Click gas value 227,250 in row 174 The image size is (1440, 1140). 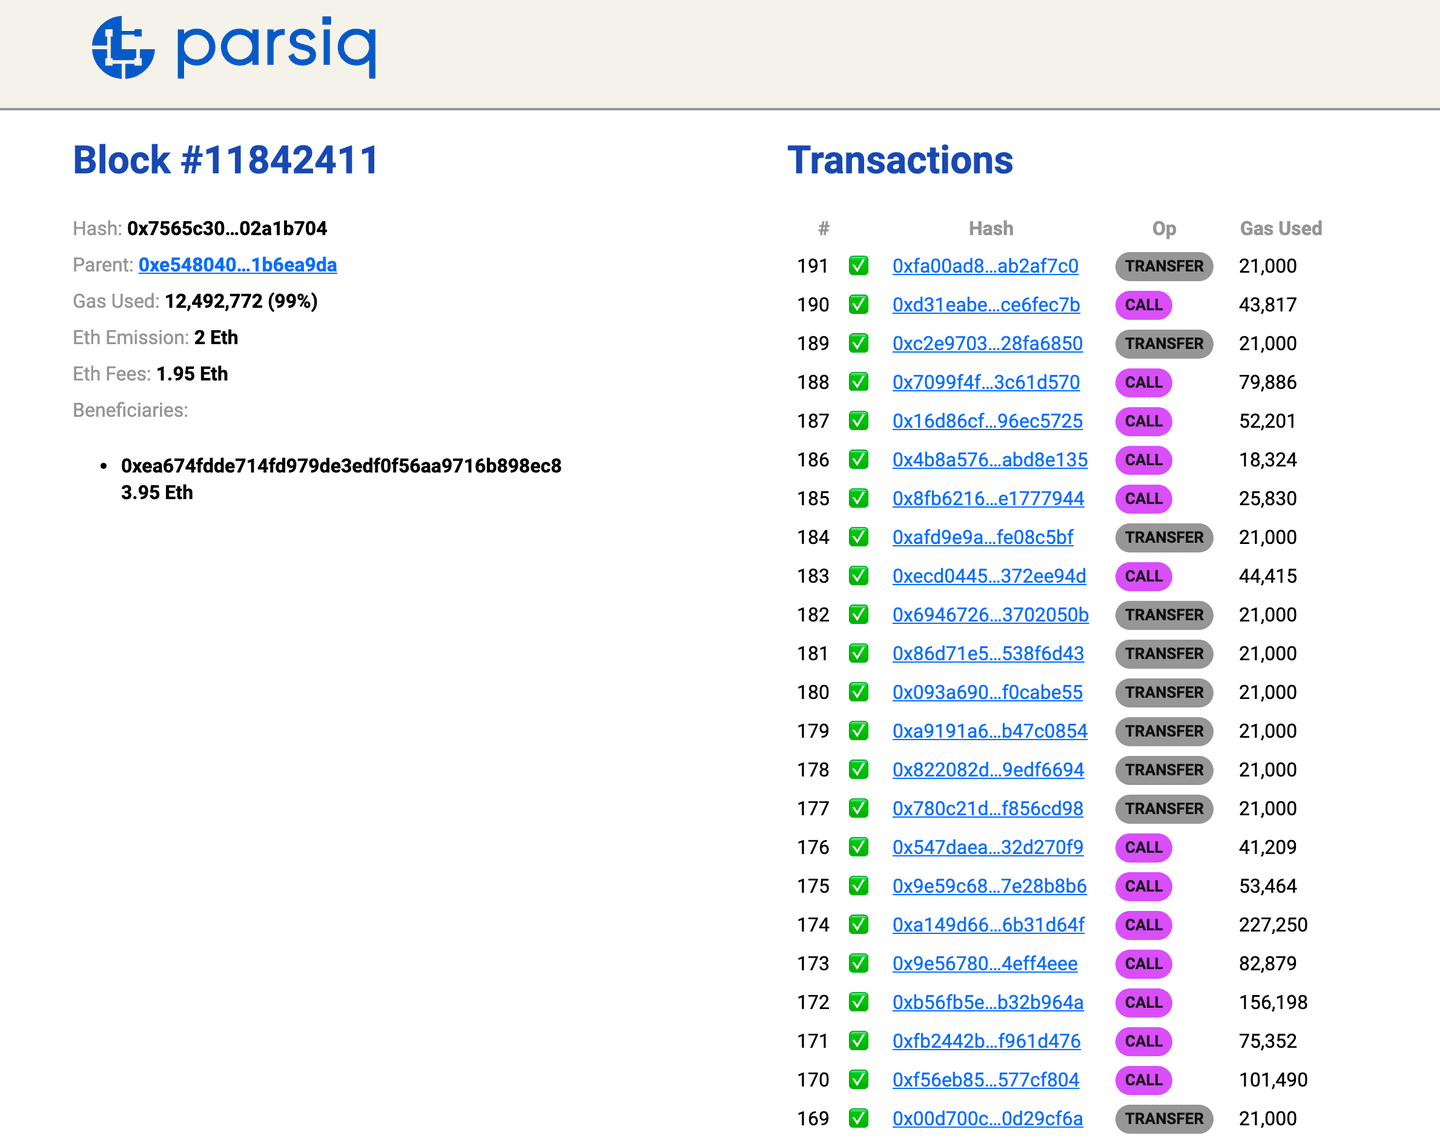click(x=1273, y=925)
